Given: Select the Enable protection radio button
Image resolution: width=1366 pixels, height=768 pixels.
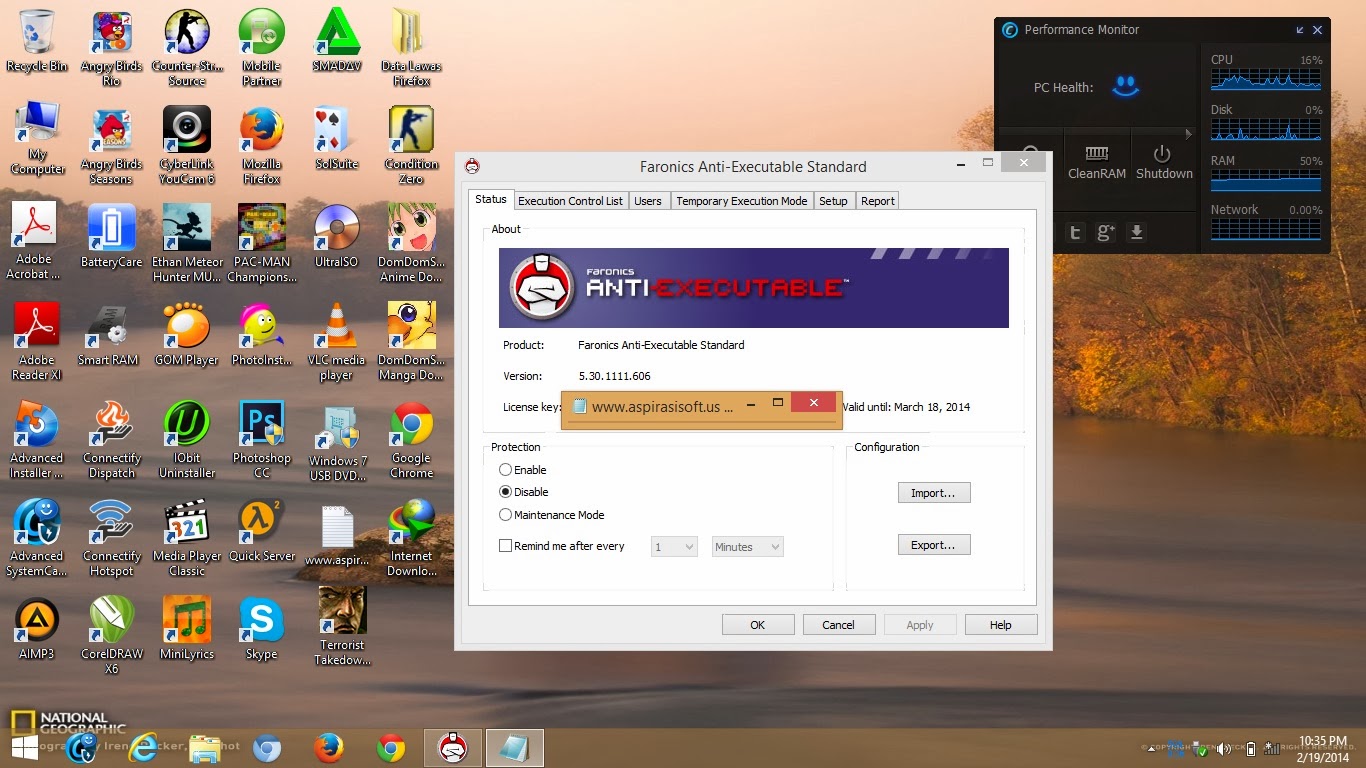Looking at the screenshot, I should (506, 469).
